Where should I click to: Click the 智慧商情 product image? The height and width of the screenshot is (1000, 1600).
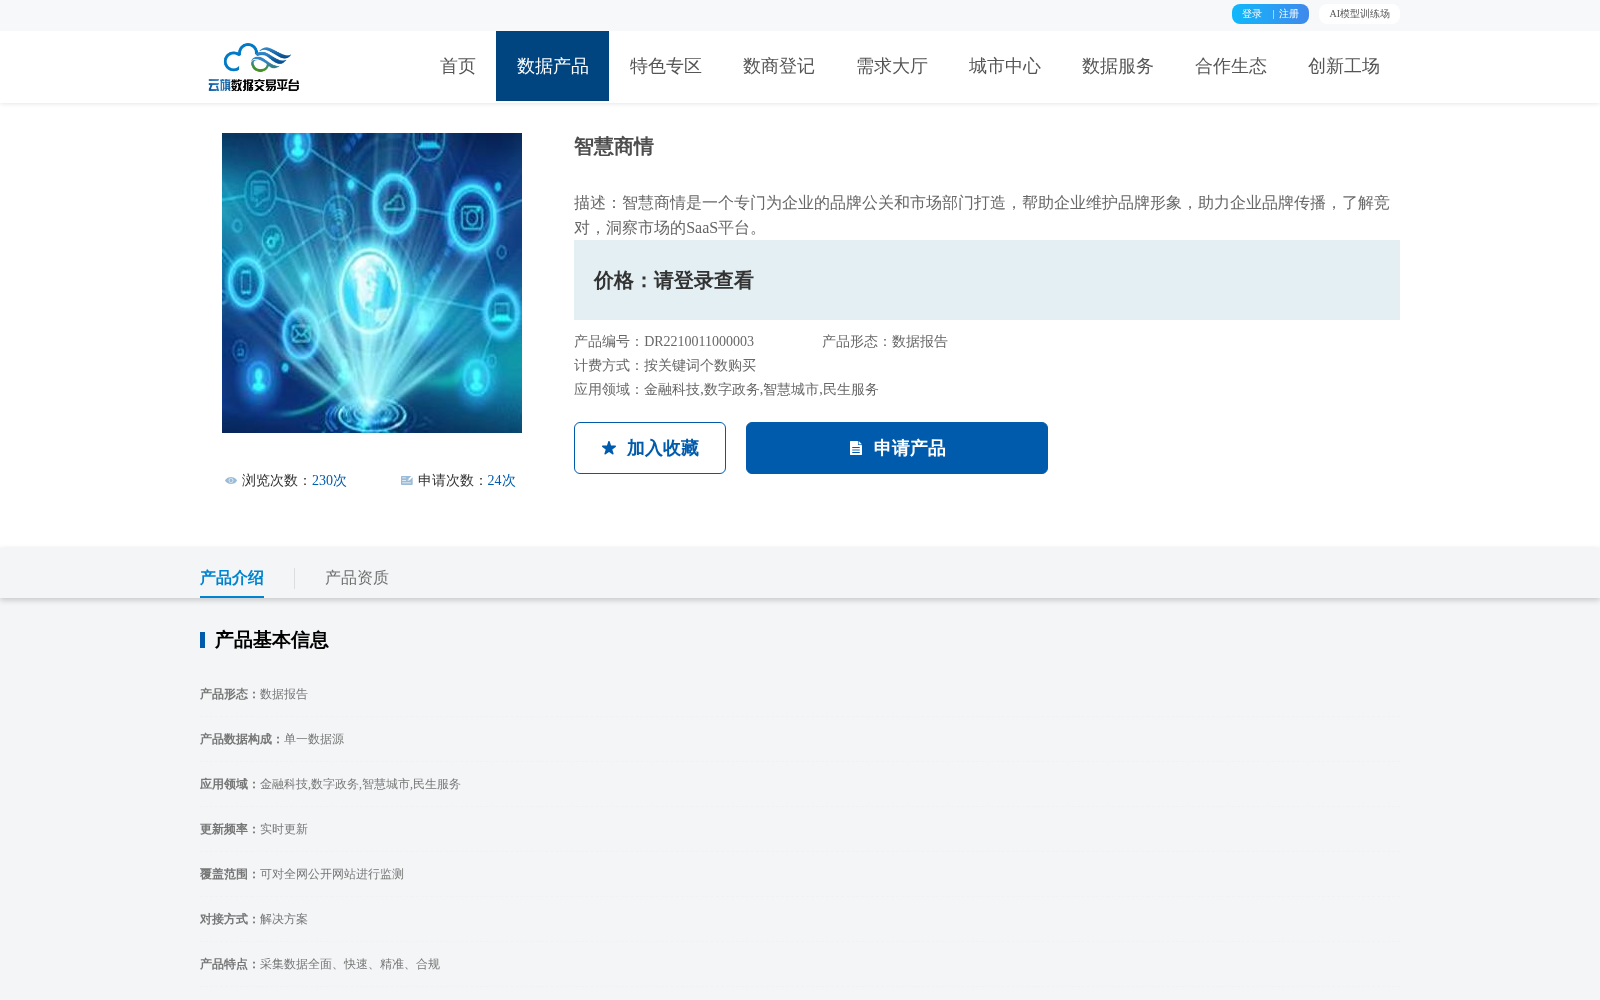(372, 283)
